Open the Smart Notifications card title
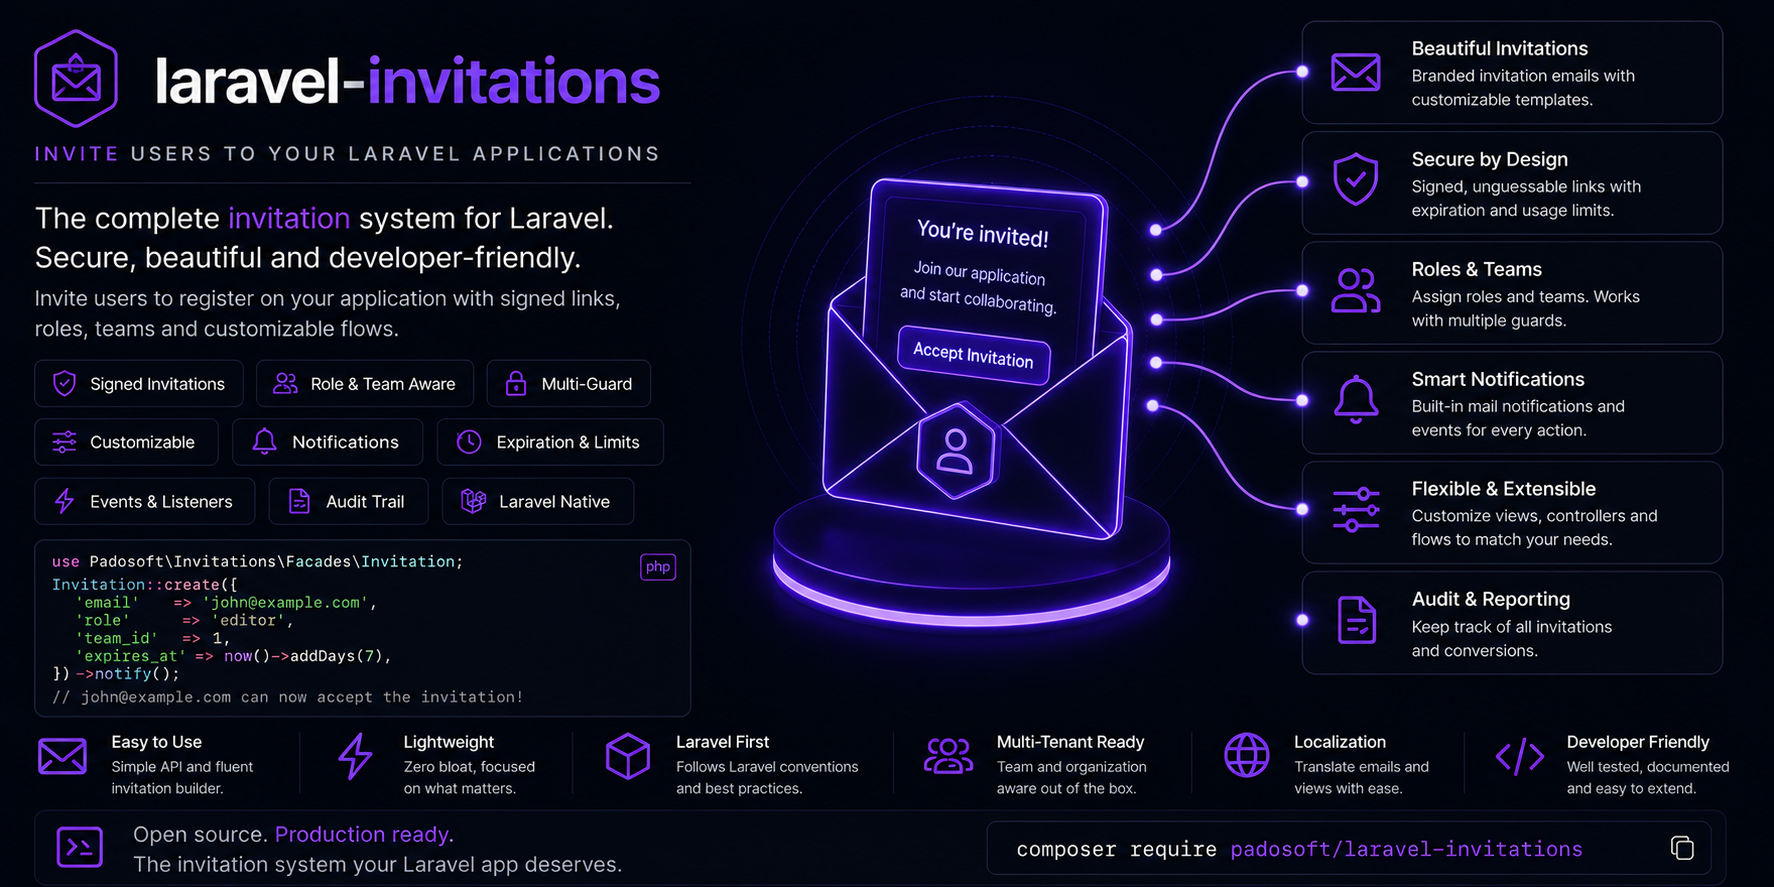The width and height of the screenshot is (1774, 887). (x=1497, y=379)
